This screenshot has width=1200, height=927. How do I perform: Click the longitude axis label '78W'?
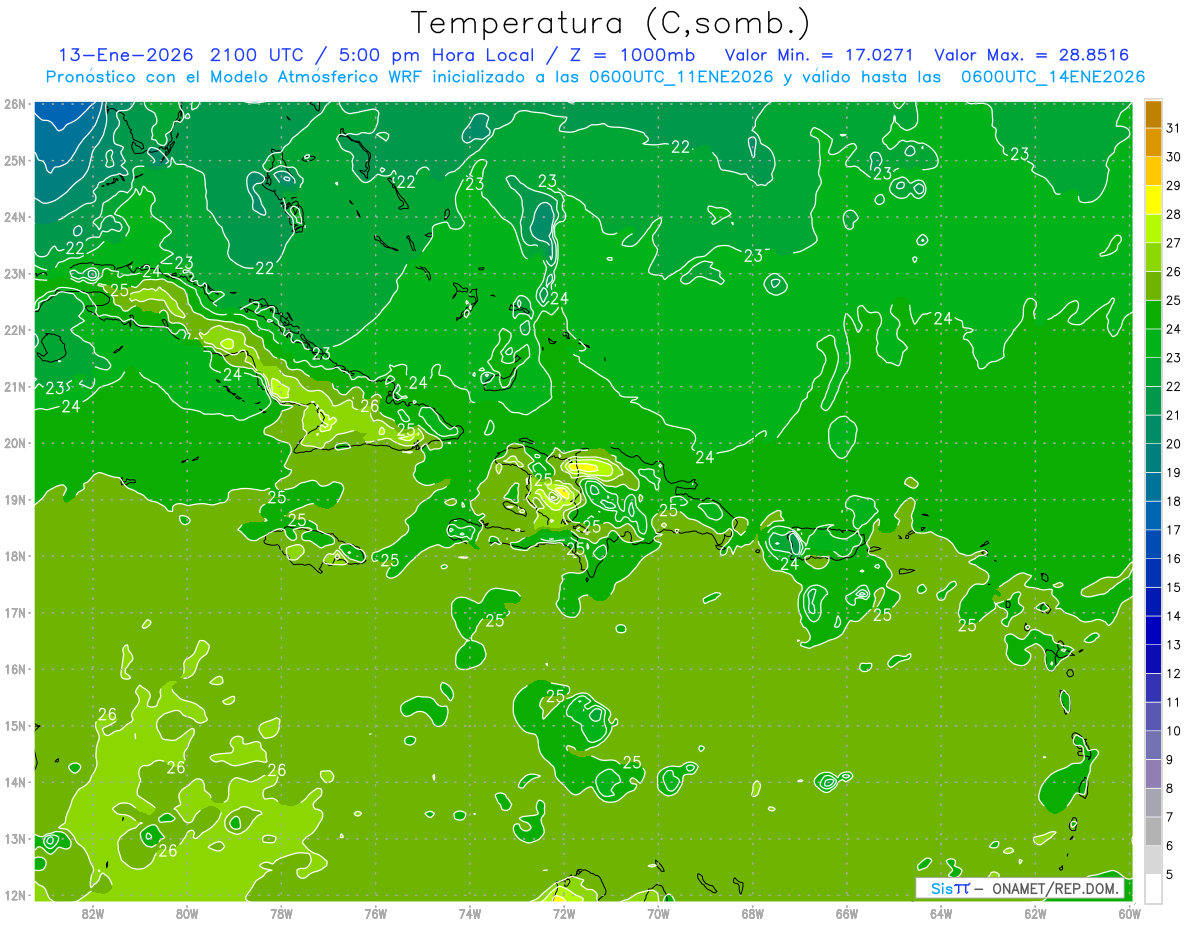[x=281, y=913]
